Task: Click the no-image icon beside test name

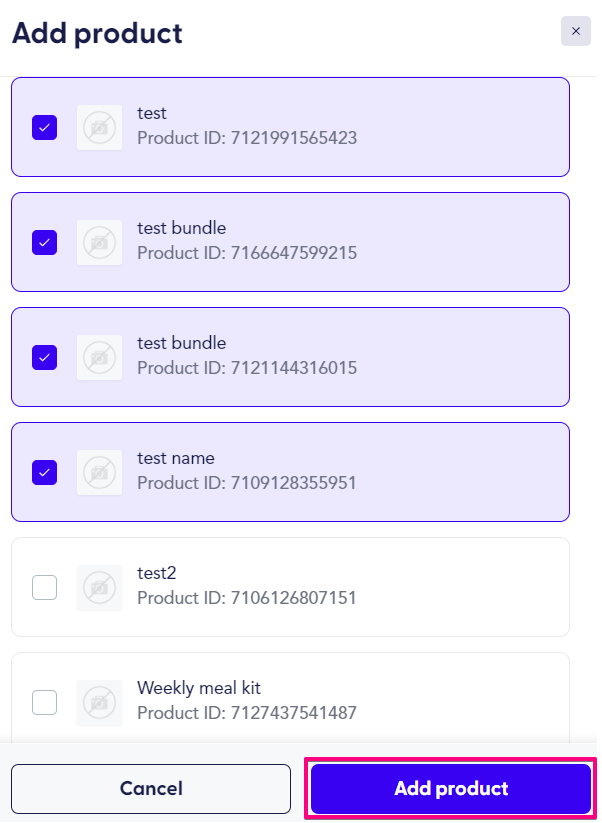Action: tap(100, 472)
